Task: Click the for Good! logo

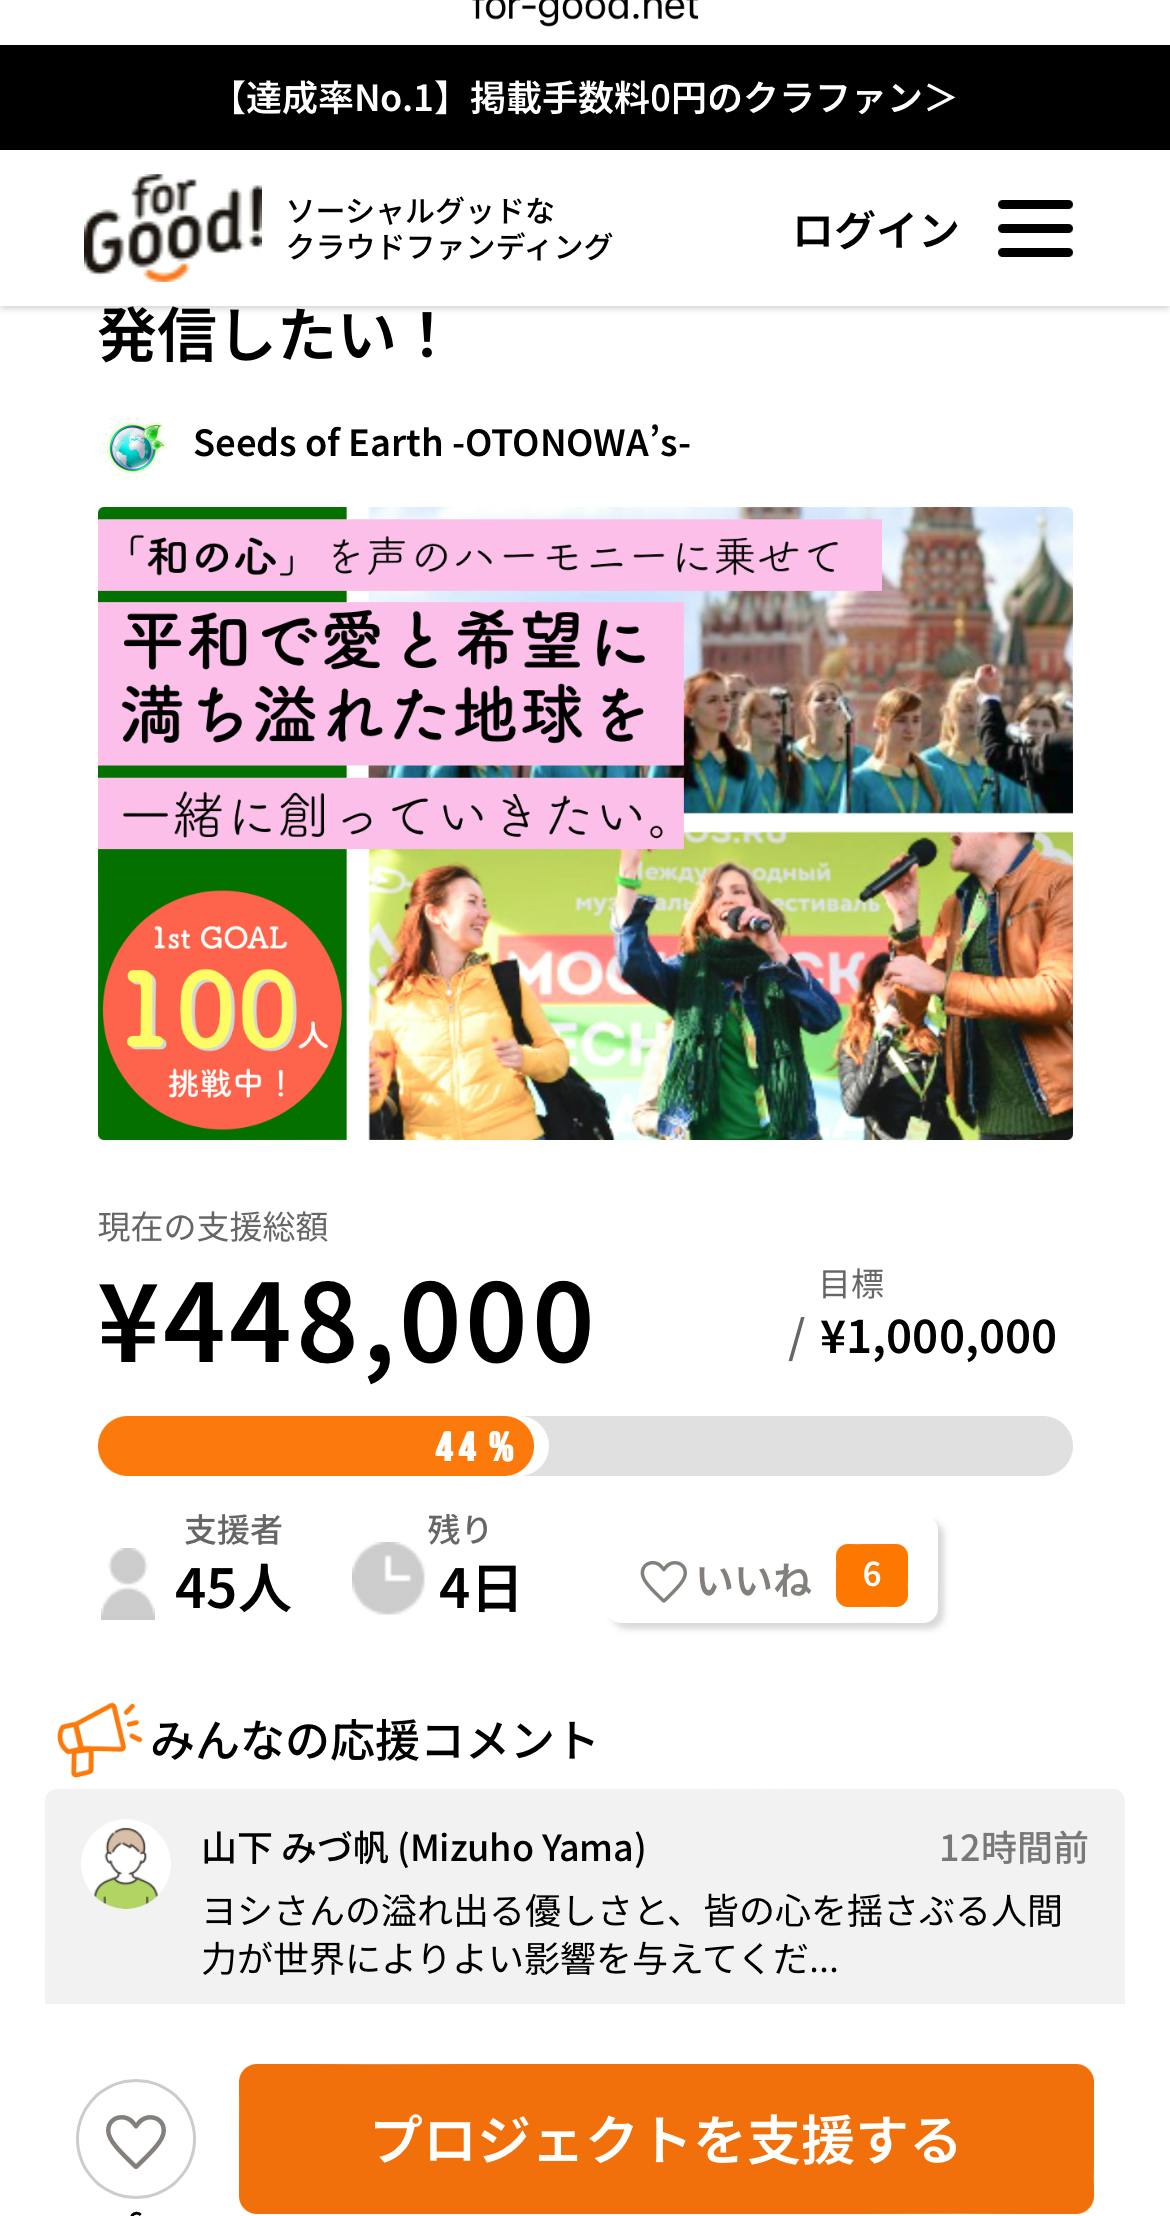Action: [173, 228]
